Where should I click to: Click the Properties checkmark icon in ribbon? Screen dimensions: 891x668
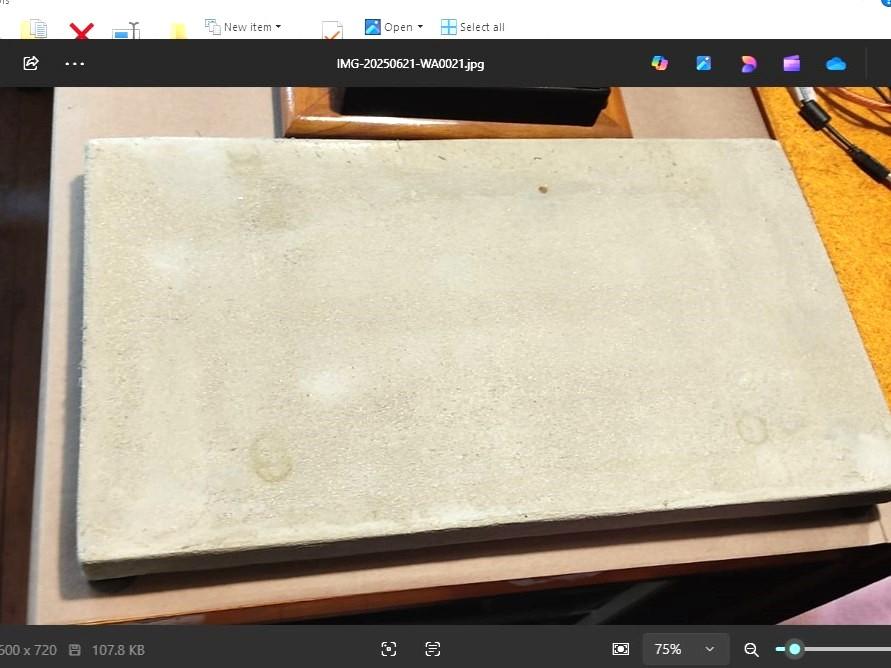[x=332, y=31]
